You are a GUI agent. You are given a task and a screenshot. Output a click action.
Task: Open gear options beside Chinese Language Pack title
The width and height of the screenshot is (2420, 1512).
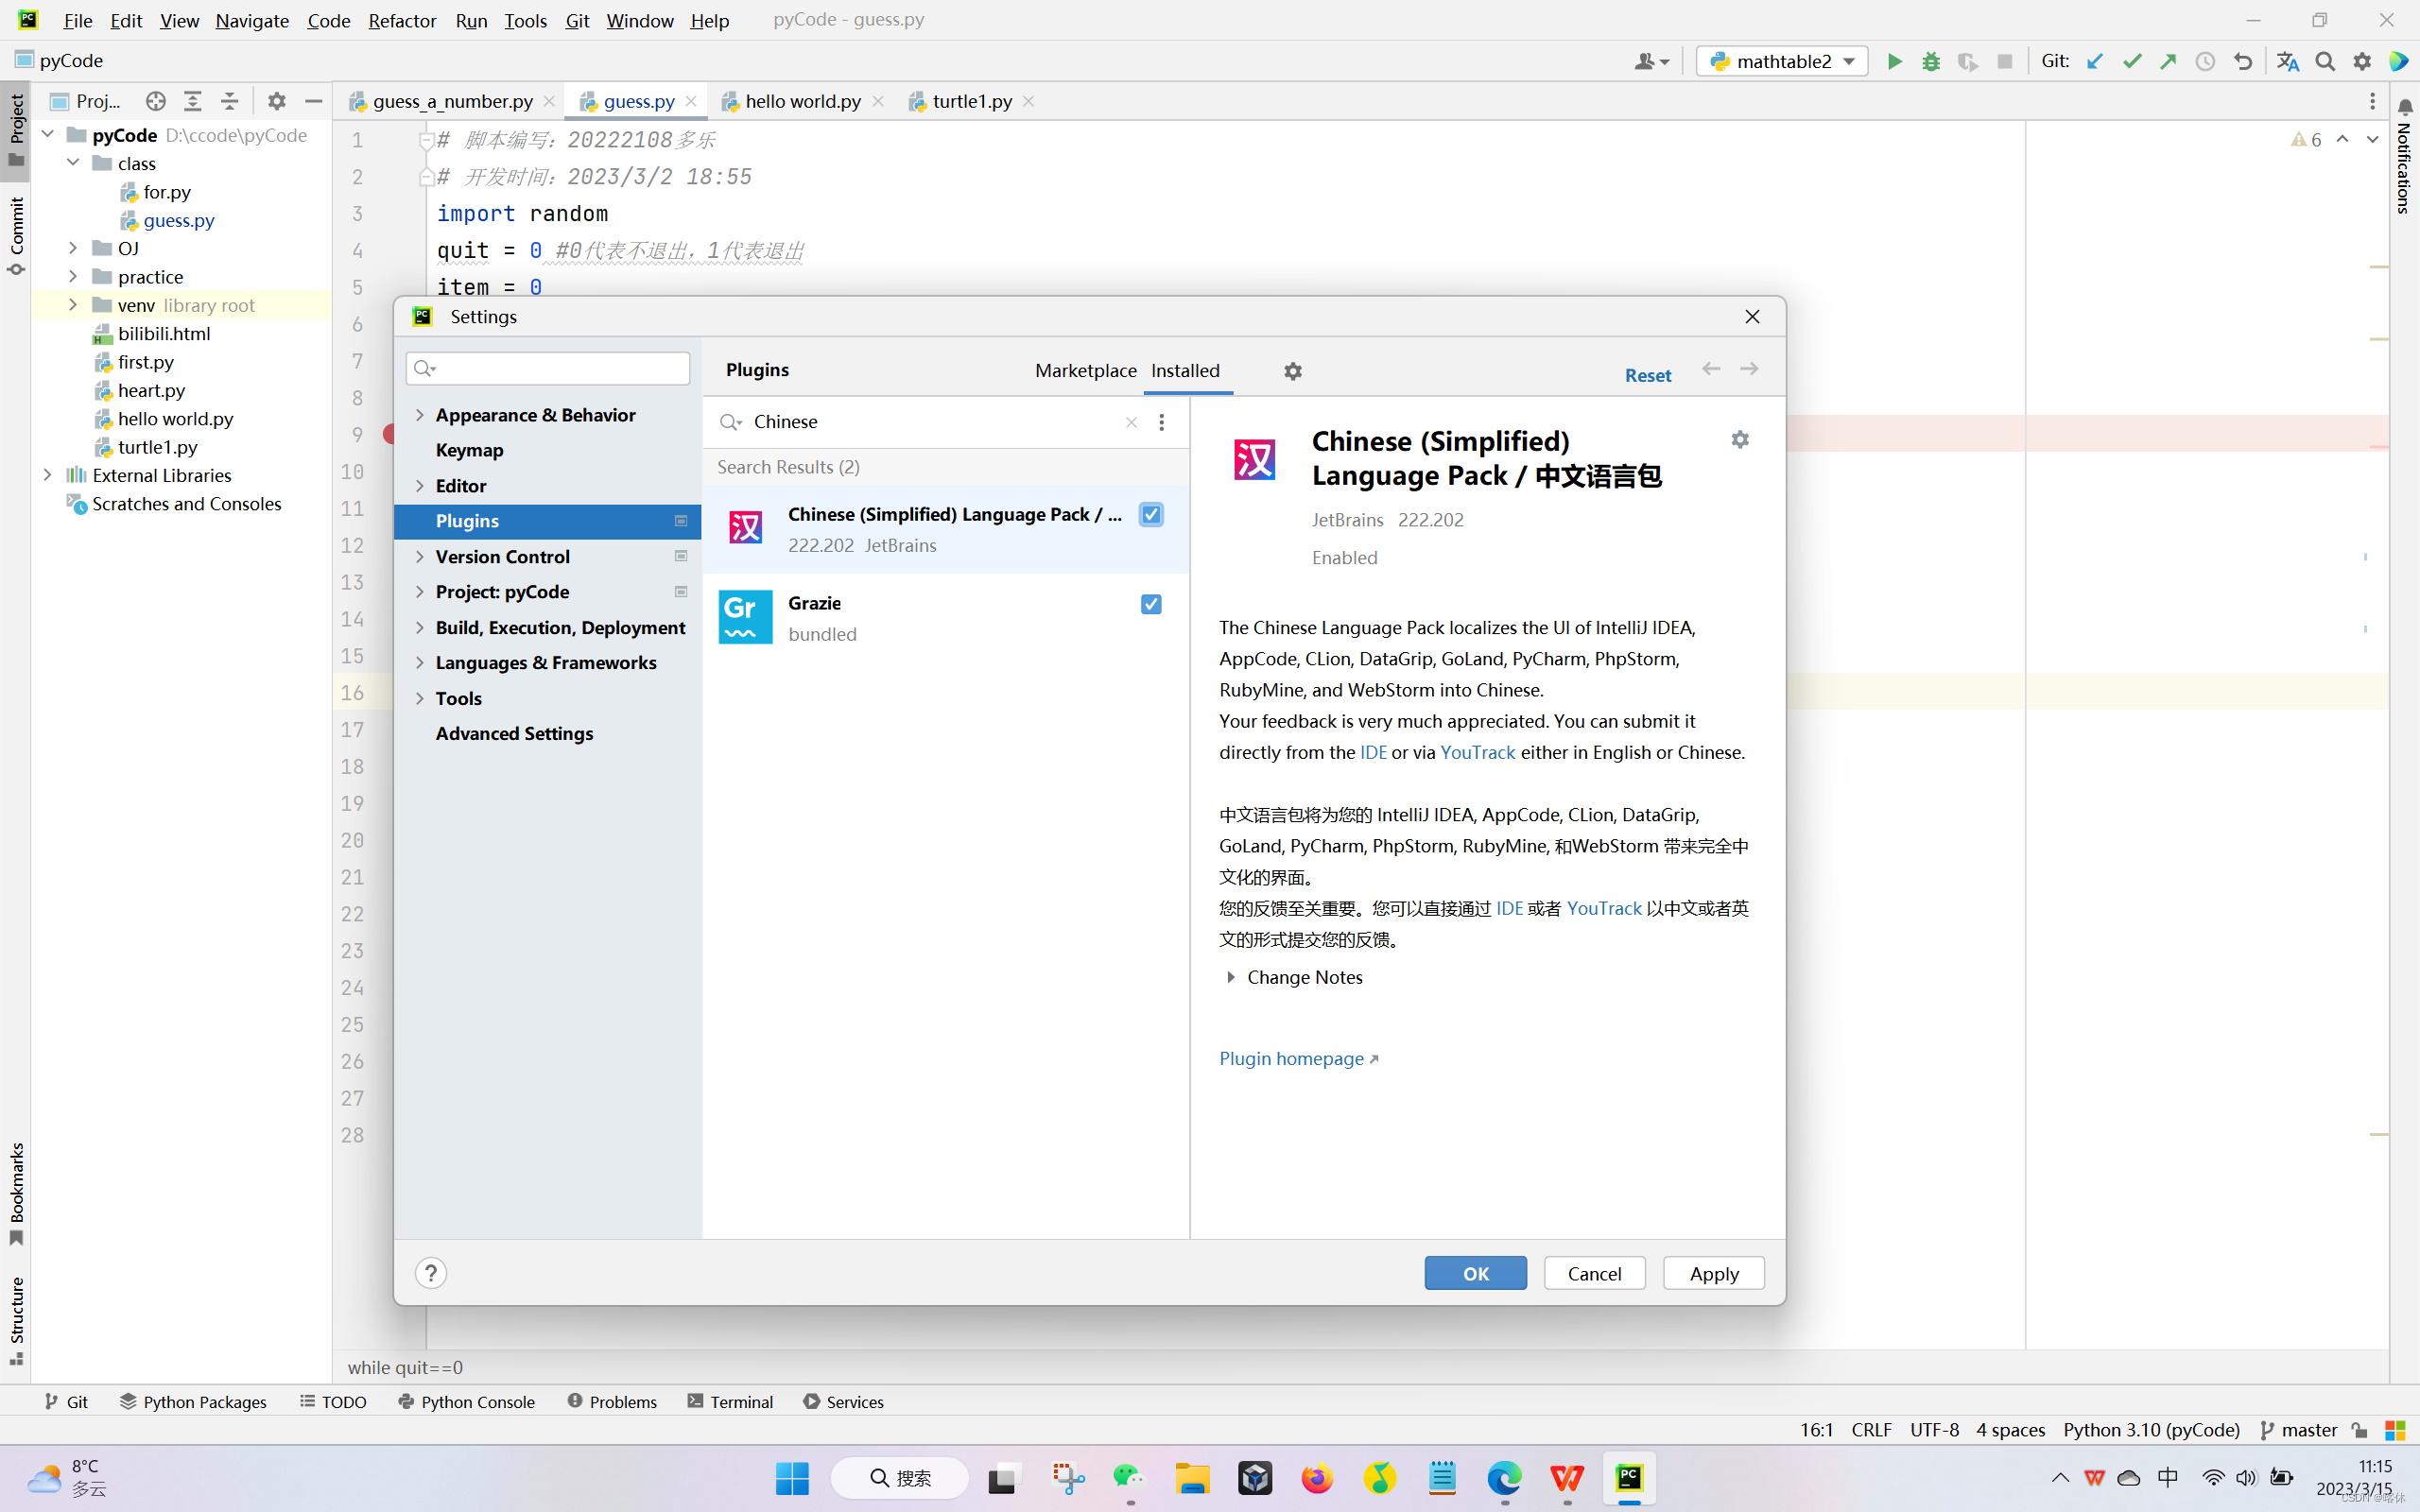tap(1740, 439)
